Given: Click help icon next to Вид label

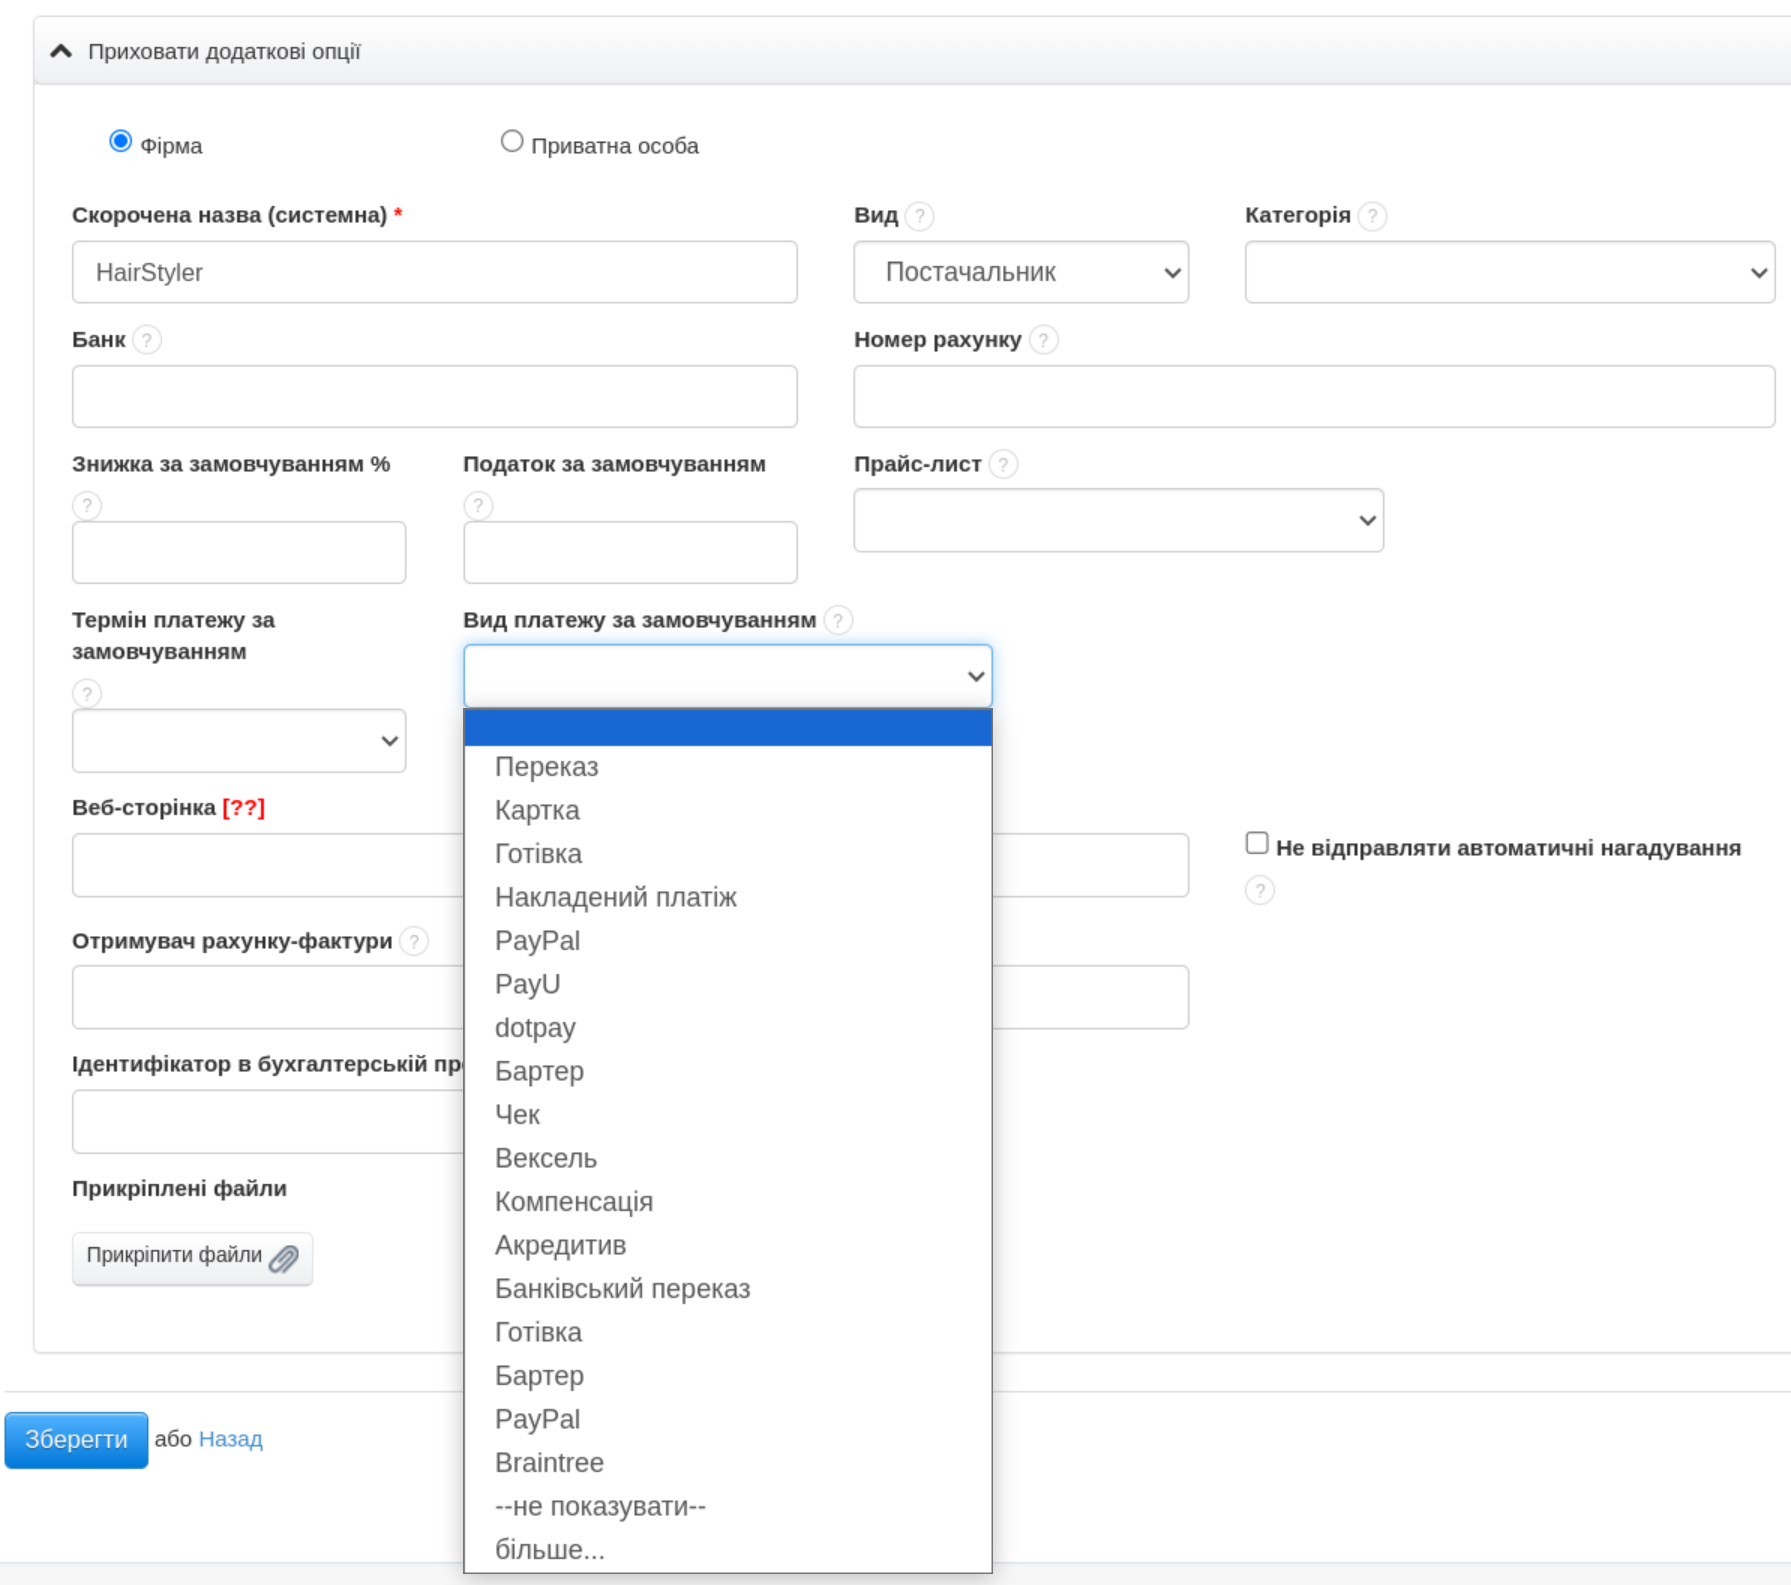Looking at the screenshot, I should 919,216.
